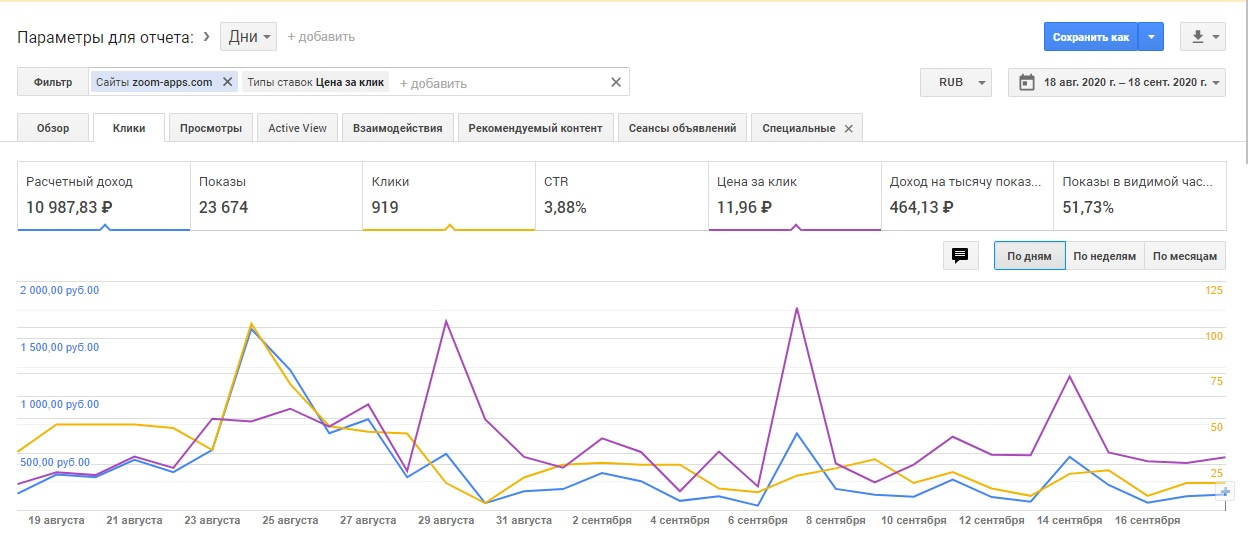1248x540 pixels.
Task: Switch to the 'Просмотры' tab
Action: [210, 128]
